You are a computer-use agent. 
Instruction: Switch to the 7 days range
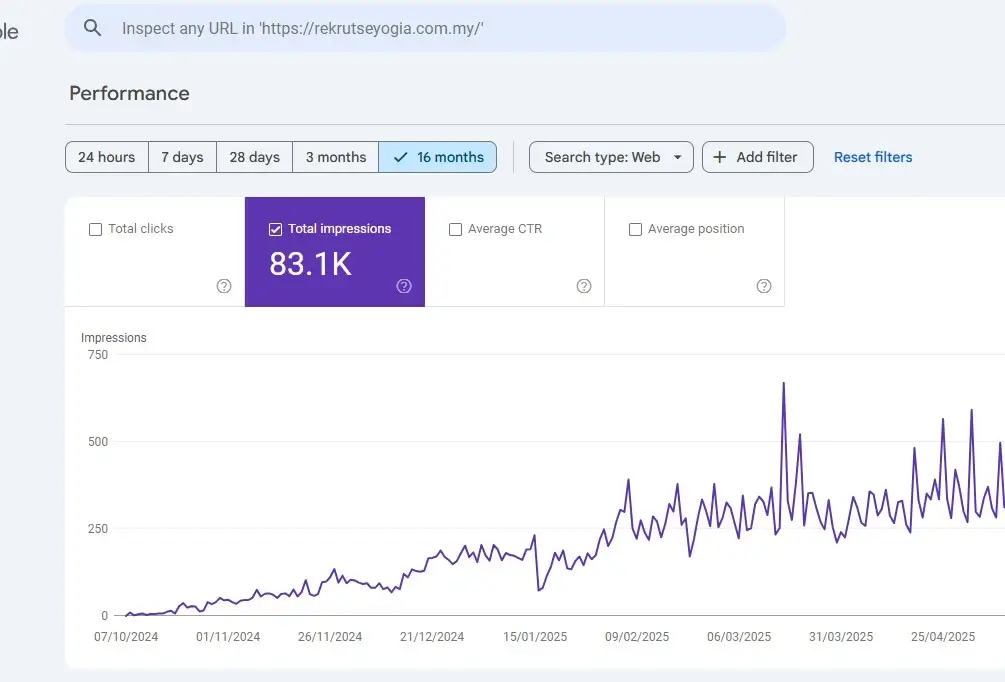pyautogui.click(x=182, y=157)
